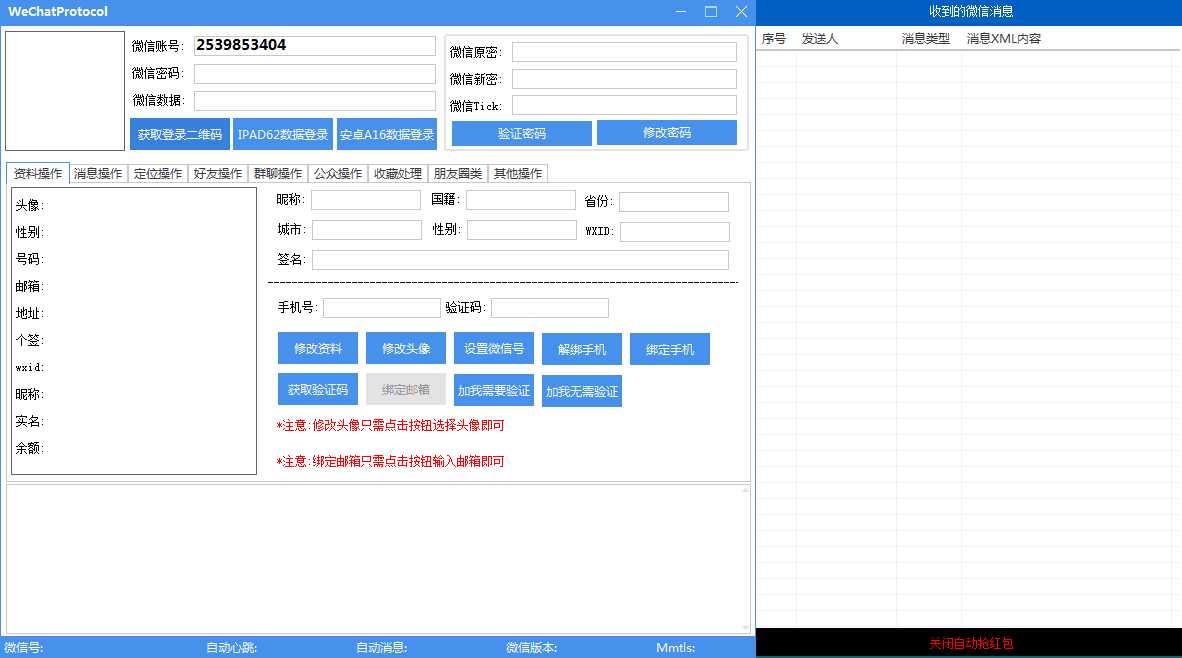
Task: Focus the 验证码 input field
Action: (x=550, y=308)
